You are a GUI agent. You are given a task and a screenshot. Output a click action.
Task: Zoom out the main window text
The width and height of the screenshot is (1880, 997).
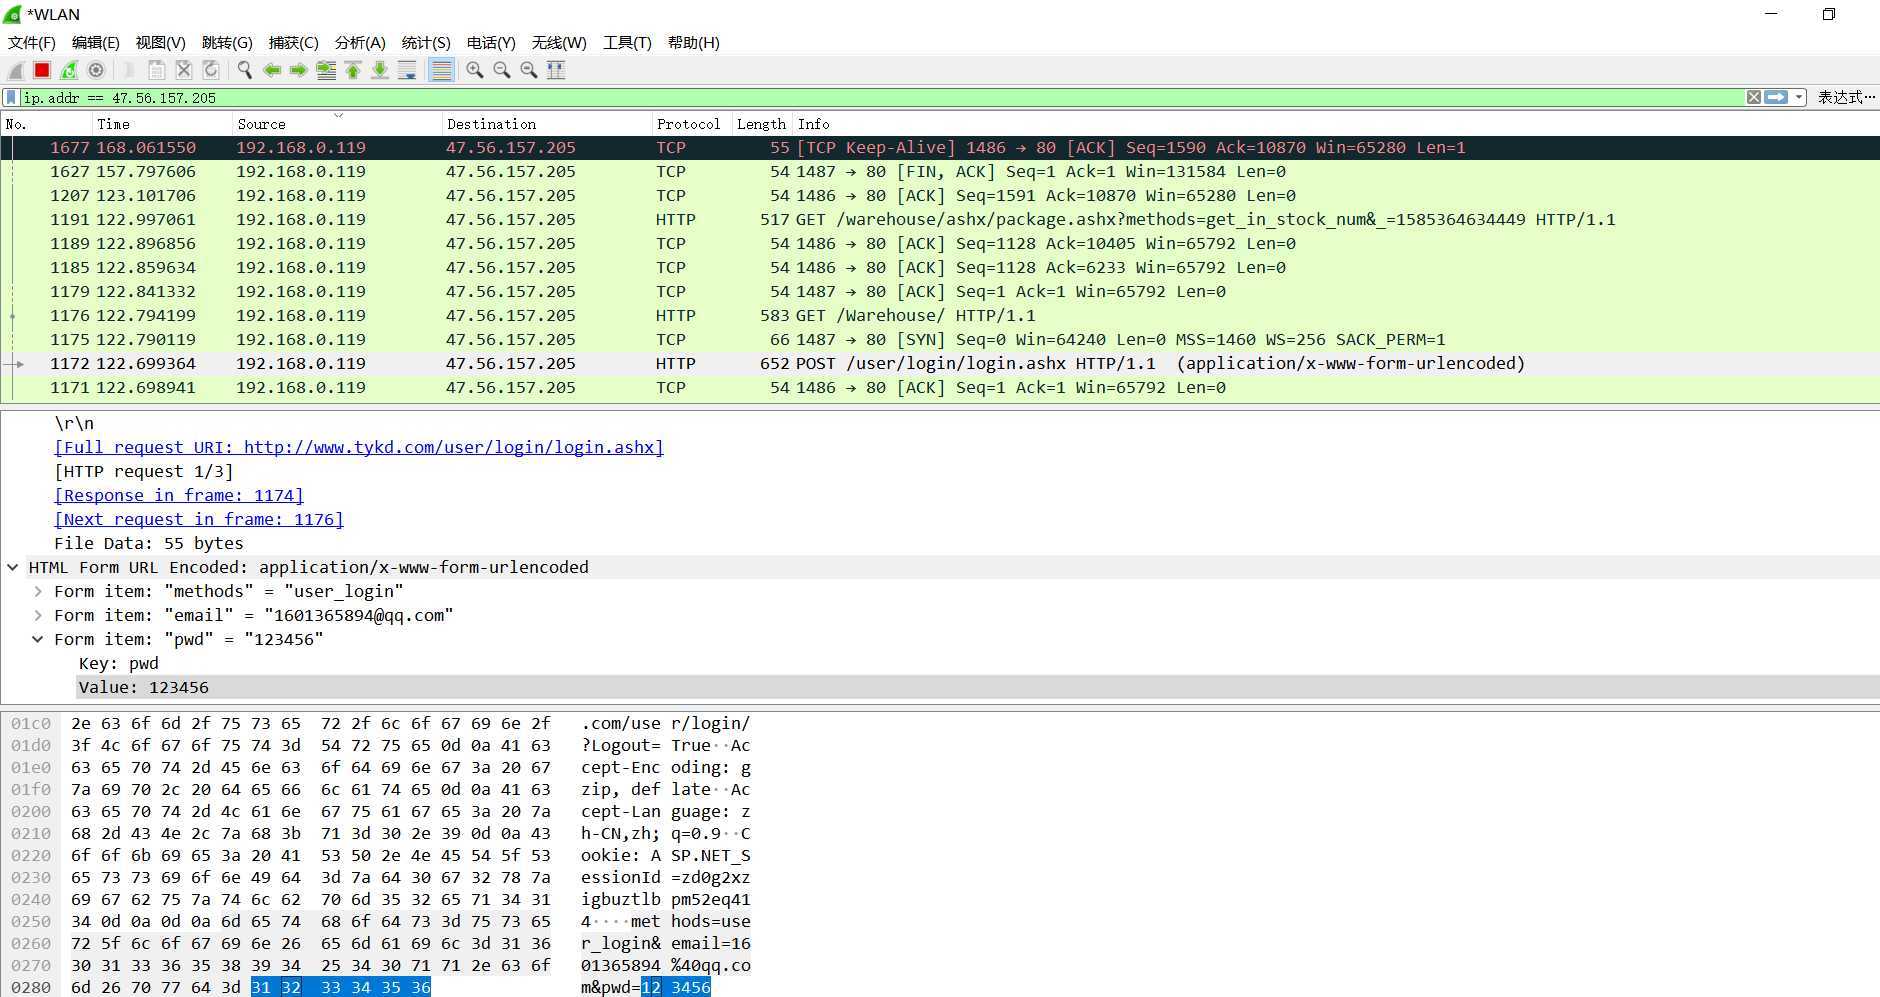click(x=502, y=70)
